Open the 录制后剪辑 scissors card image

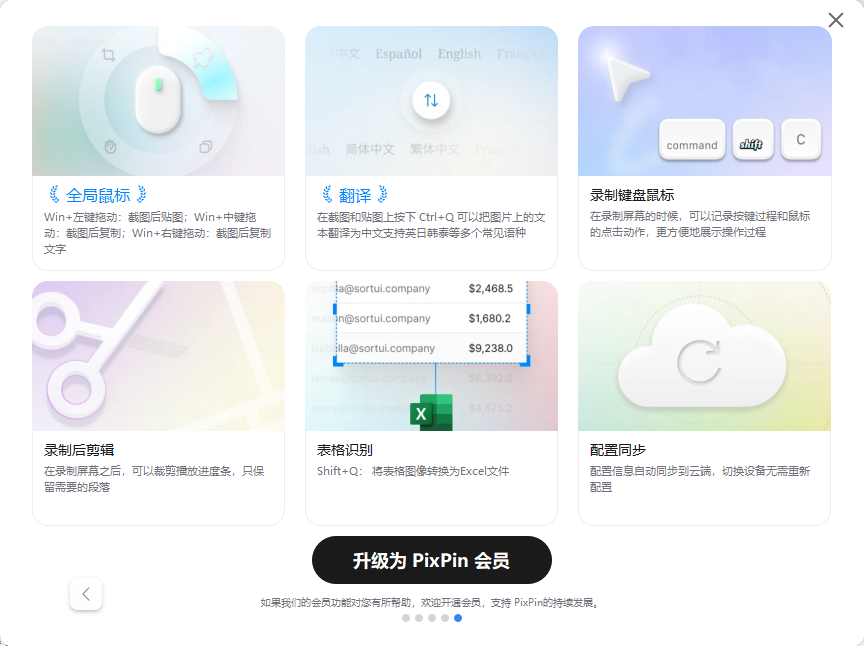pyautogui.click(x=159, y=356)
